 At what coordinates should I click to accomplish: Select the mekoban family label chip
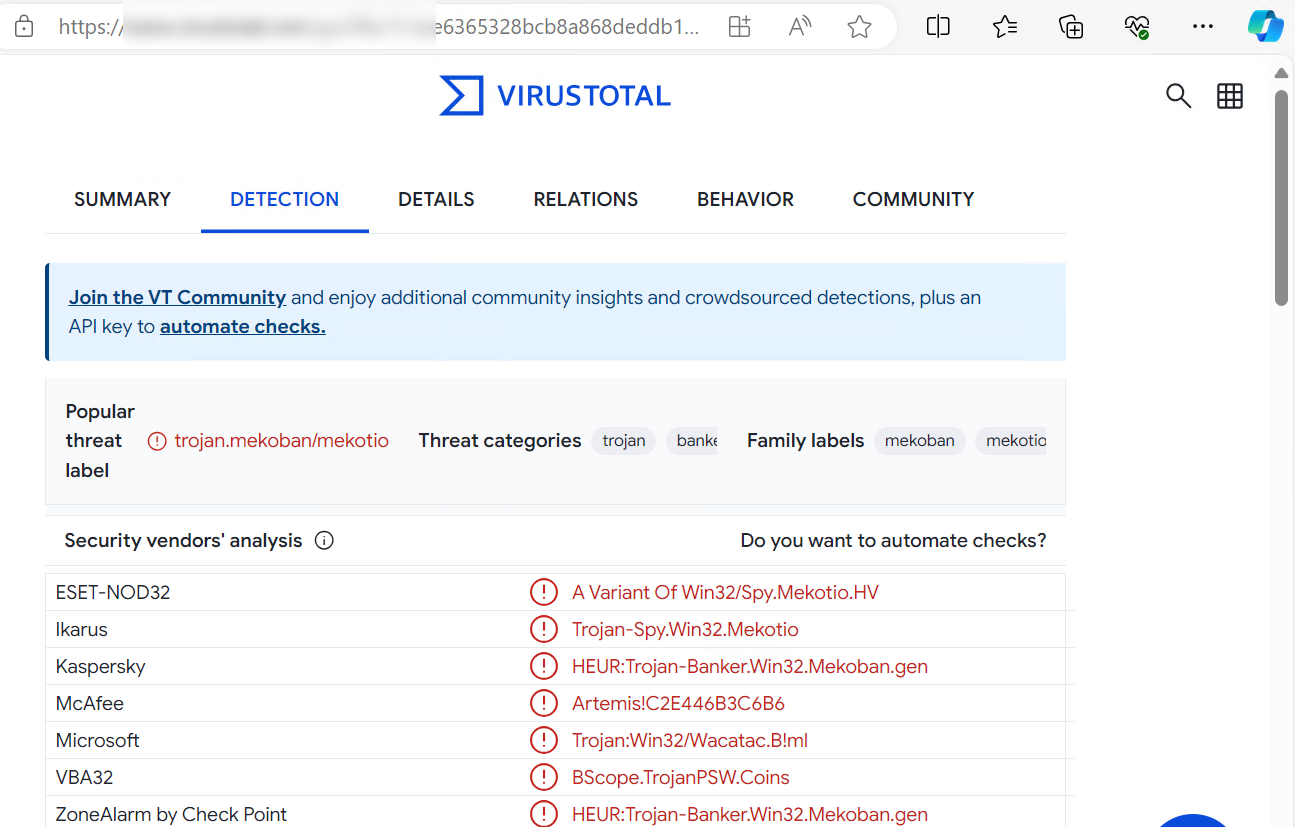tap(919, 441)
